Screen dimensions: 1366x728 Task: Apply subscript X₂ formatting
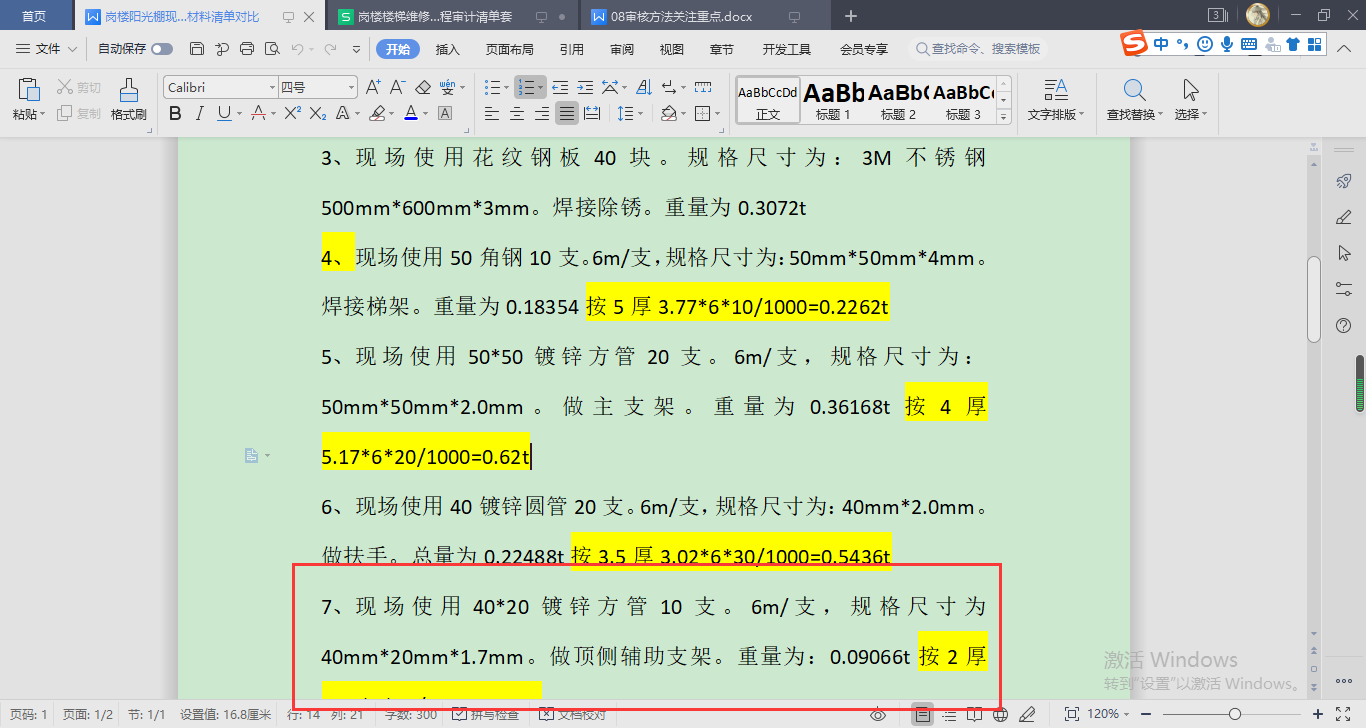tap(318, 113)
